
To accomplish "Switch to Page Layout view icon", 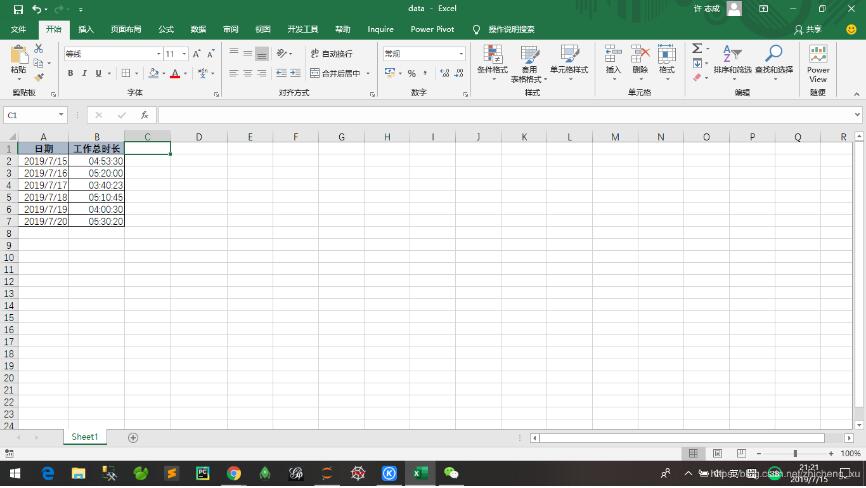I will [x=717, y=453].
